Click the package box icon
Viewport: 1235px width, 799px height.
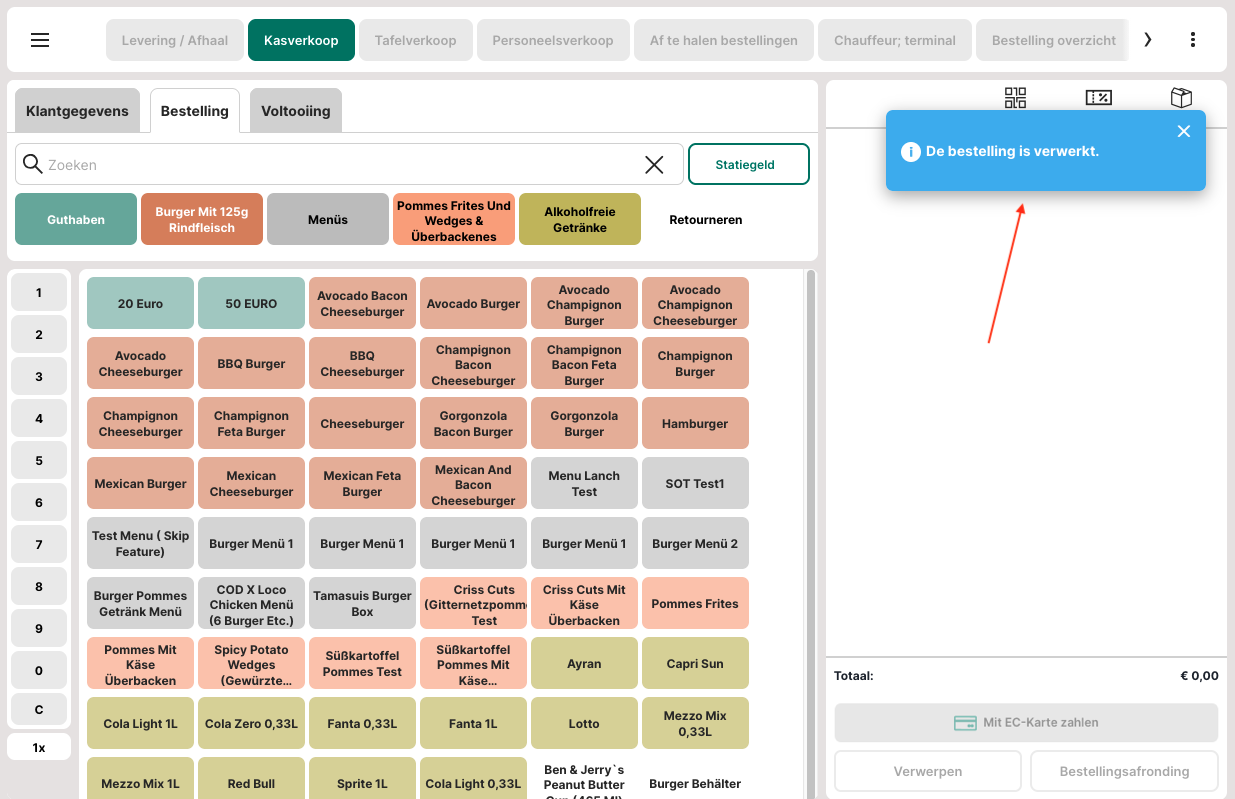pos(1181,97)
